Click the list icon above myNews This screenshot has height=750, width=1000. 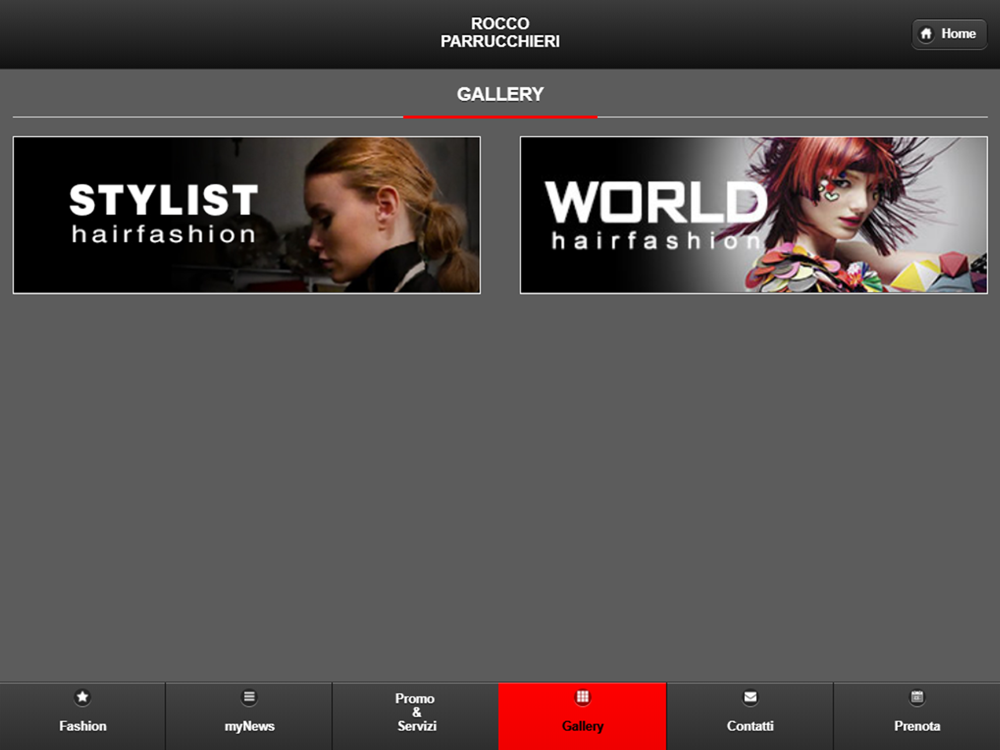249,697
